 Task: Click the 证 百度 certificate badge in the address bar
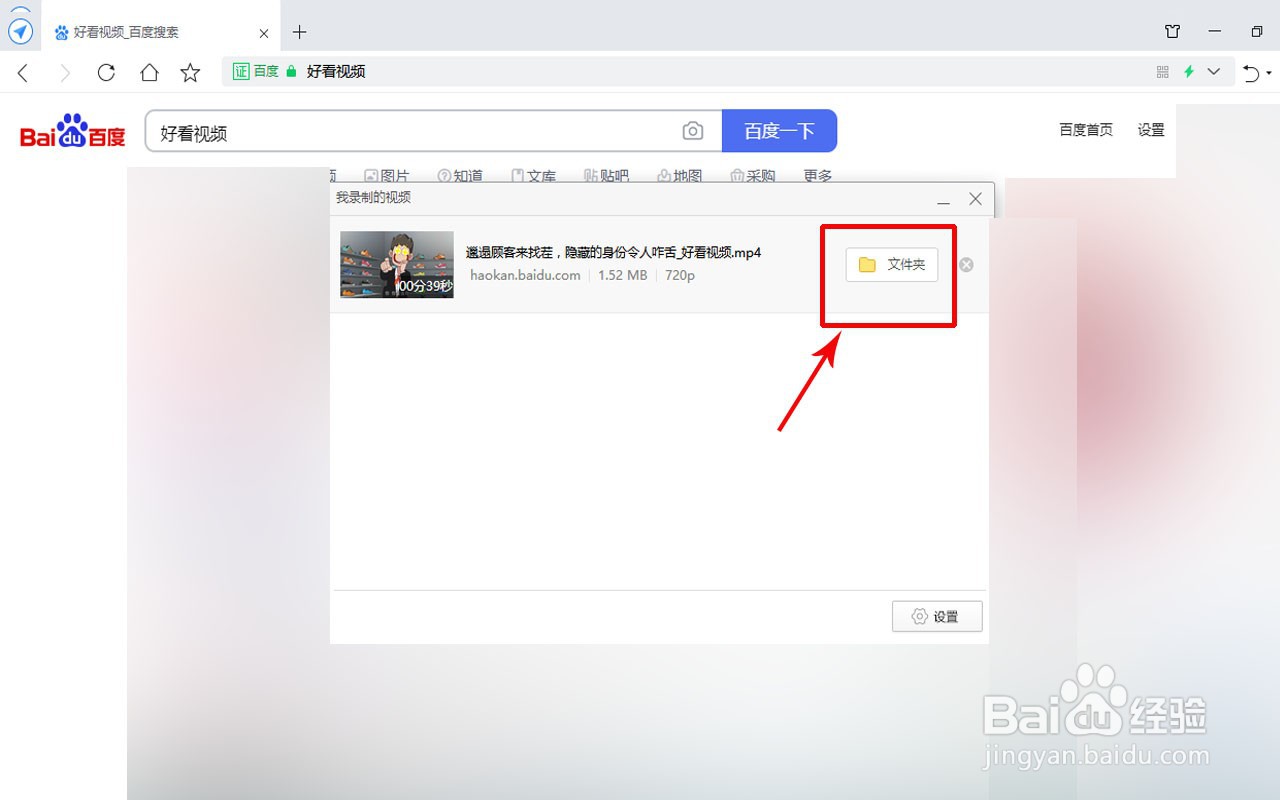pos(256,71)
